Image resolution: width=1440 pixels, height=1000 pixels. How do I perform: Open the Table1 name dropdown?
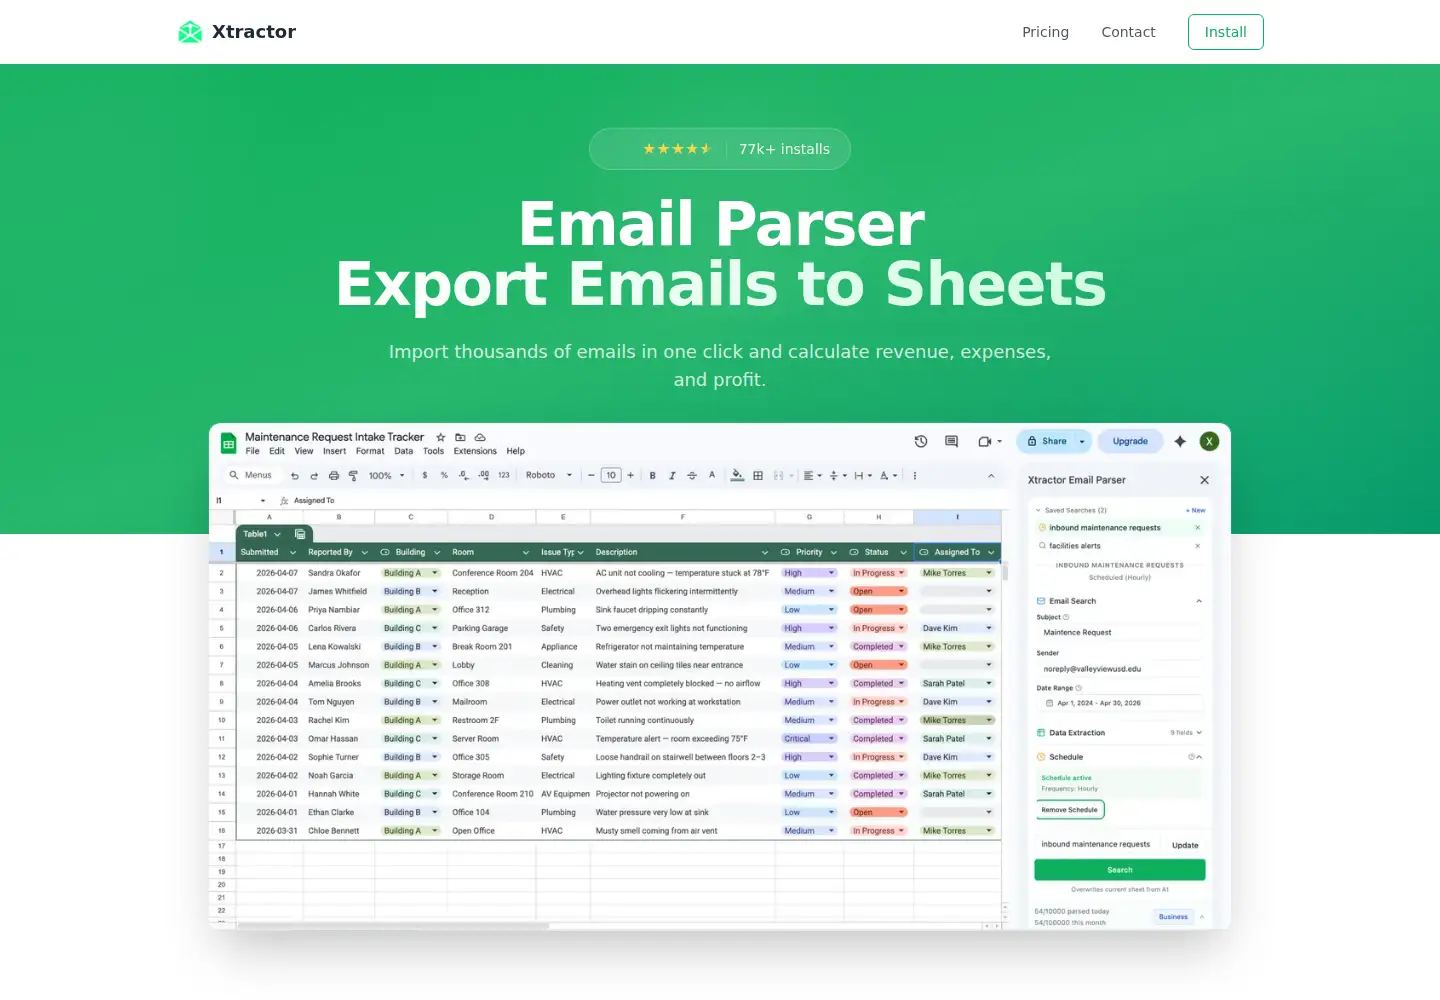278,534
